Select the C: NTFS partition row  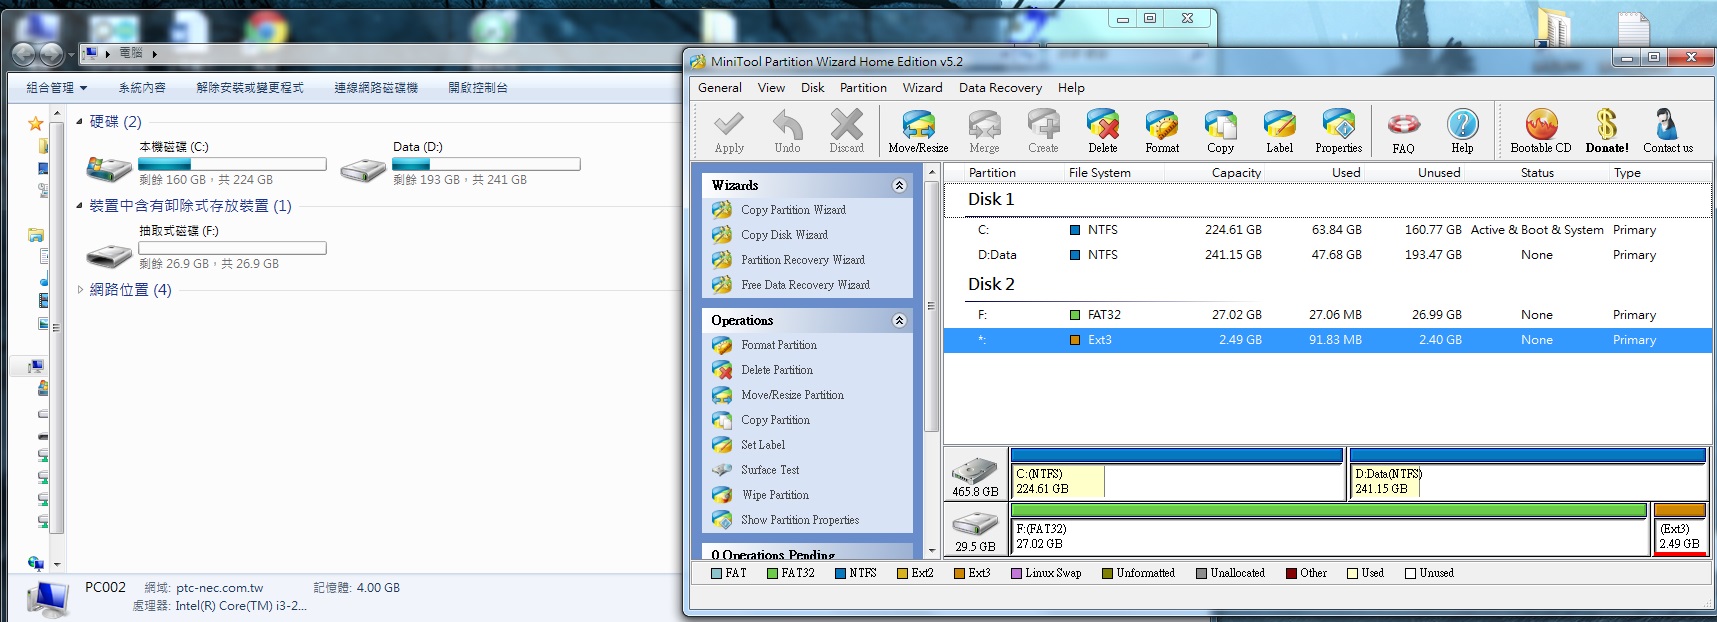point(1327,230)
